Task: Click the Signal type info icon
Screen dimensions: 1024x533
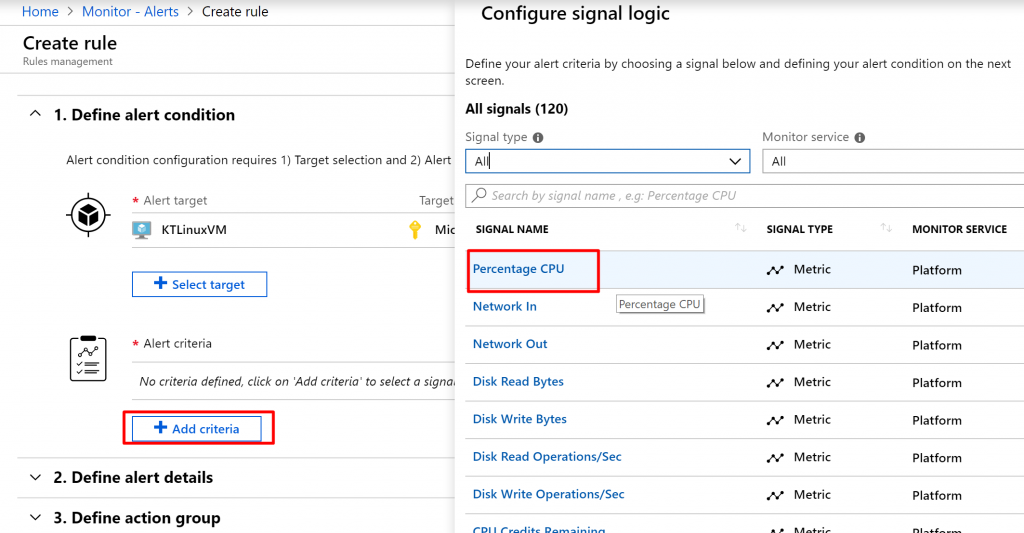Action: 538,138
